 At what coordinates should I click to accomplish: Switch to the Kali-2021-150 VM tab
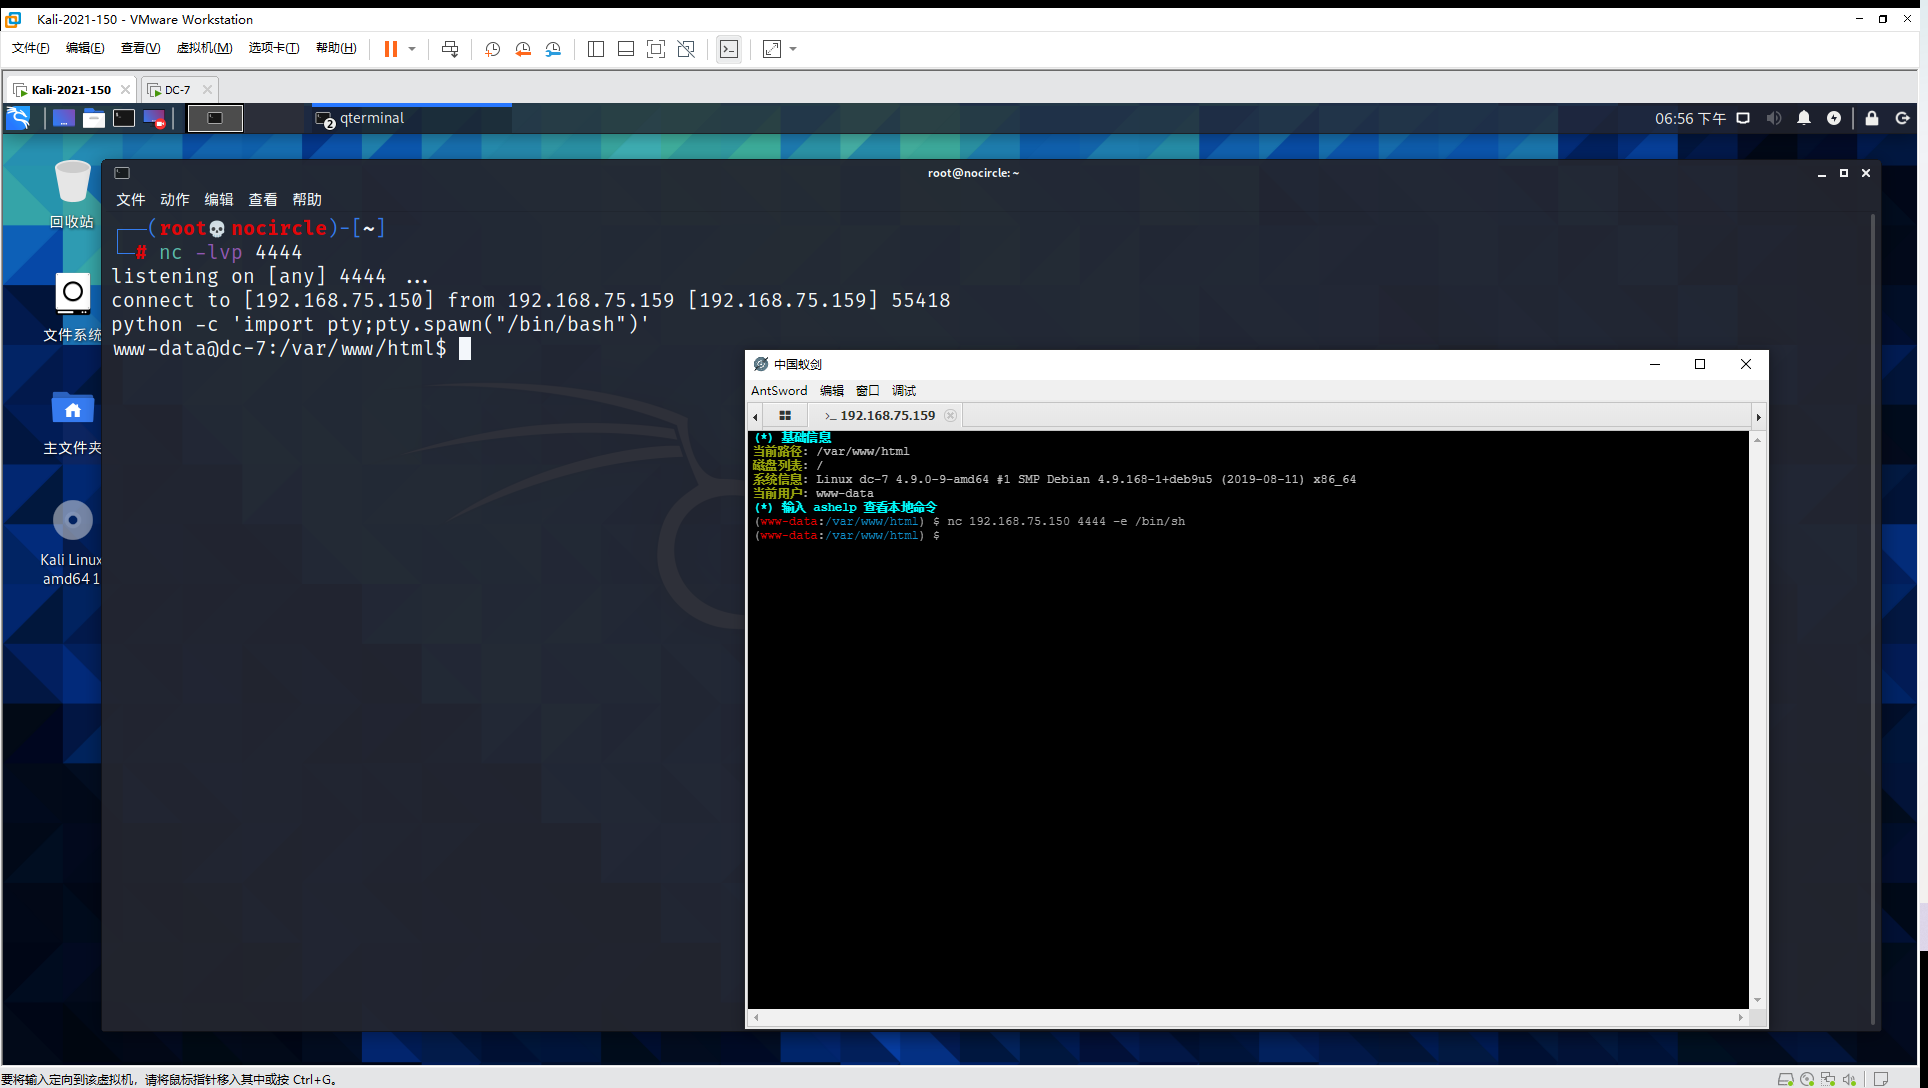(x=71, y=89)
